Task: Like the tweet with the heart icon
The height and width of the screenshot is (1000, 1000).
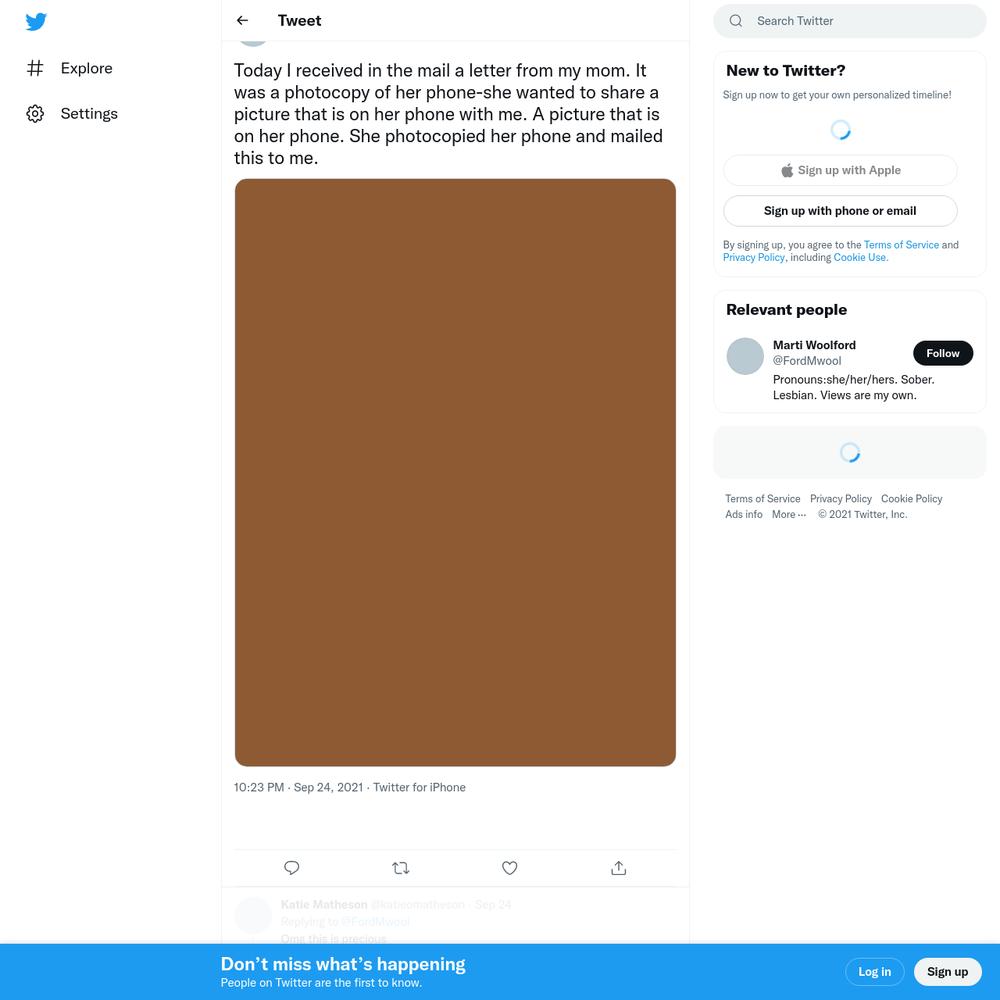Action: coord(510,867)
